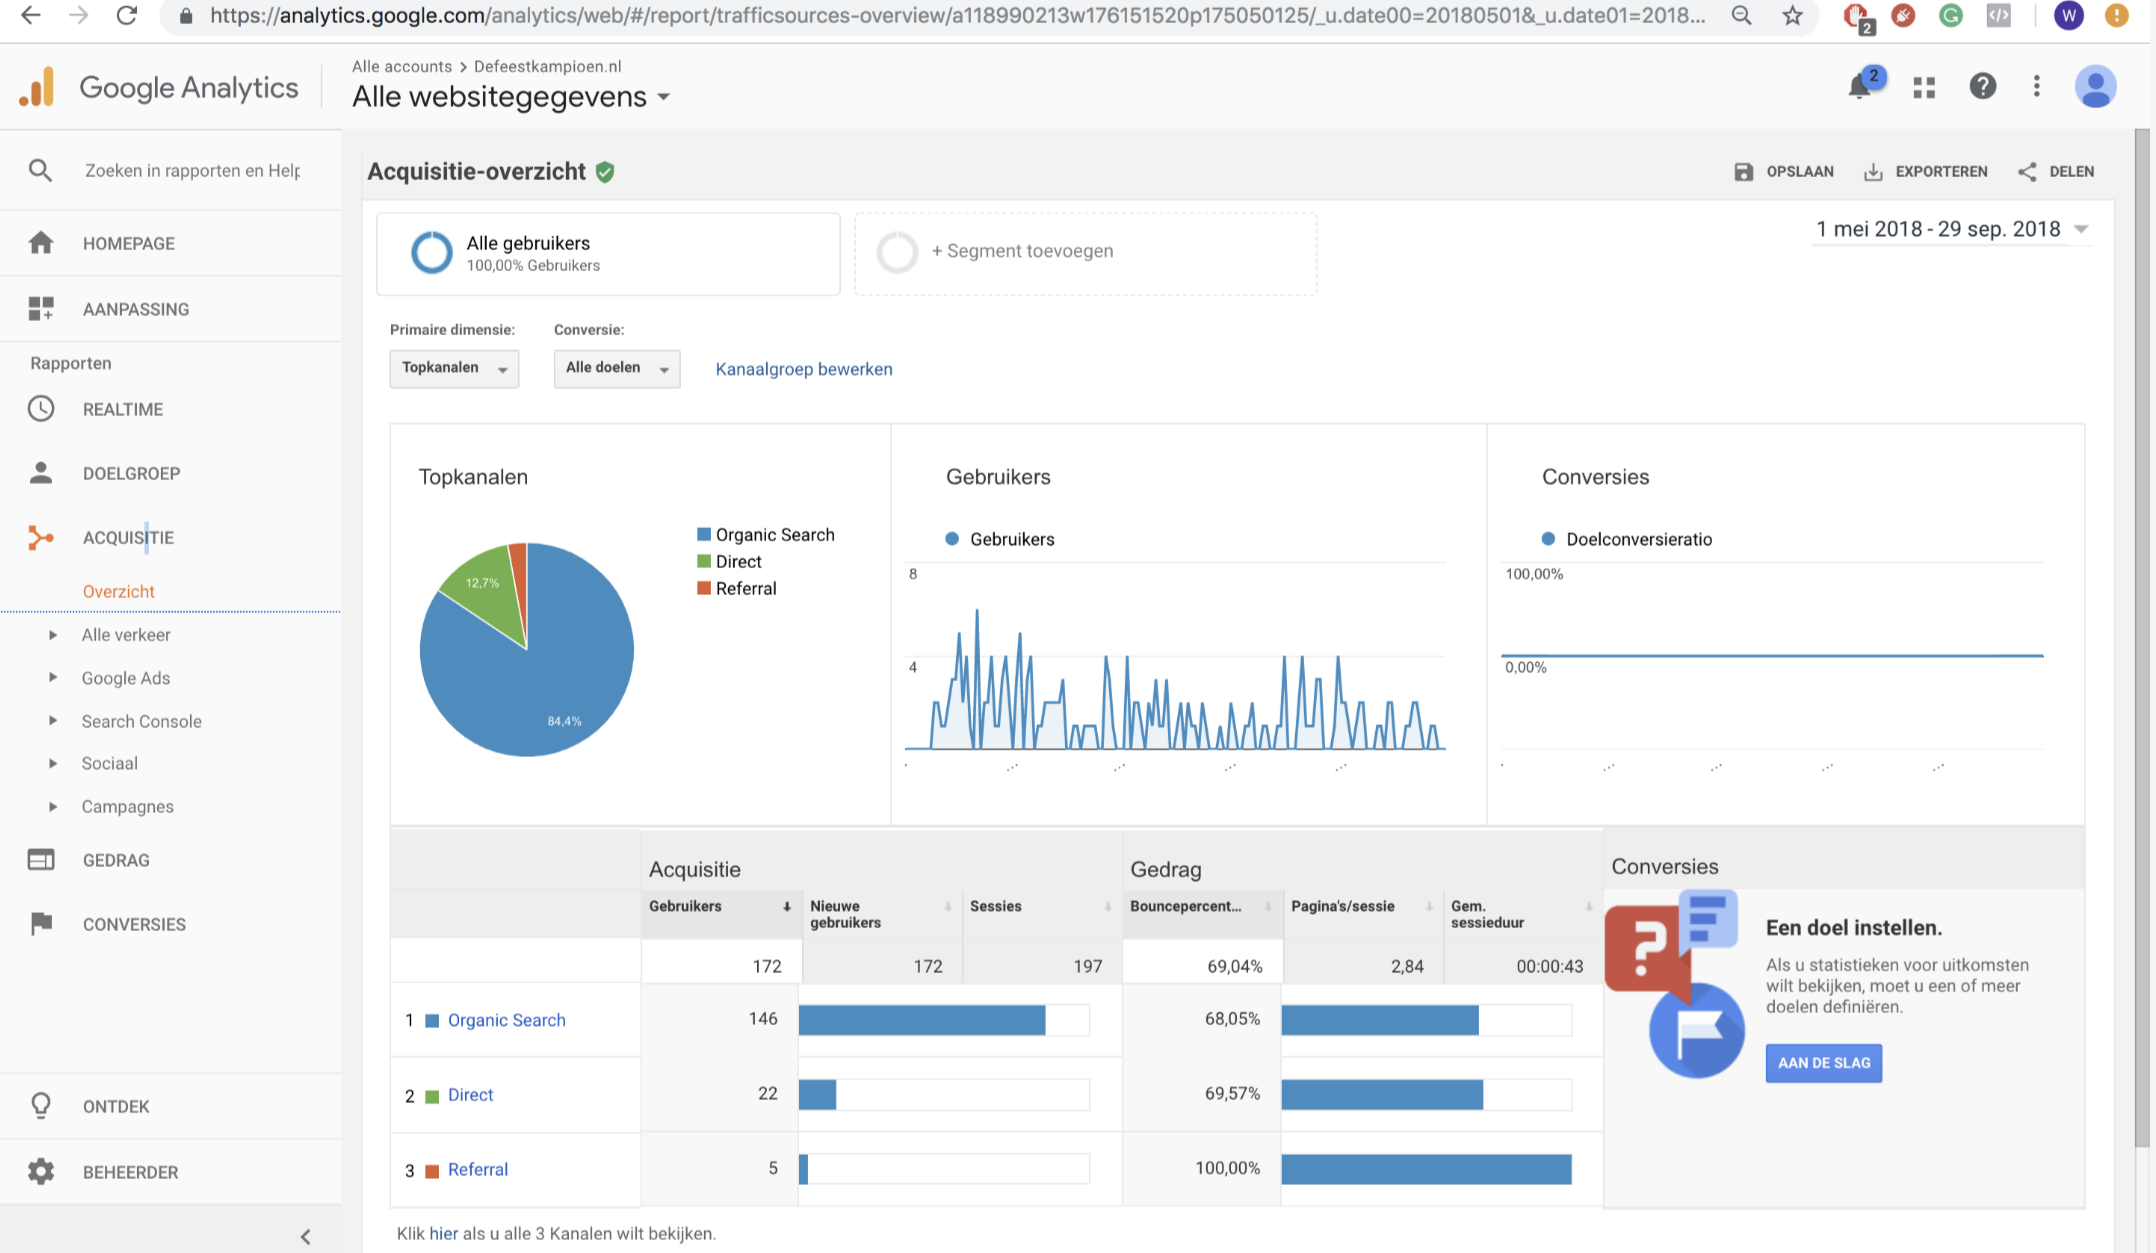The width and height of the screenshot is (2156, 1253).
Task: Click the Homepage house icon
Action: click(x=41, y=242)
